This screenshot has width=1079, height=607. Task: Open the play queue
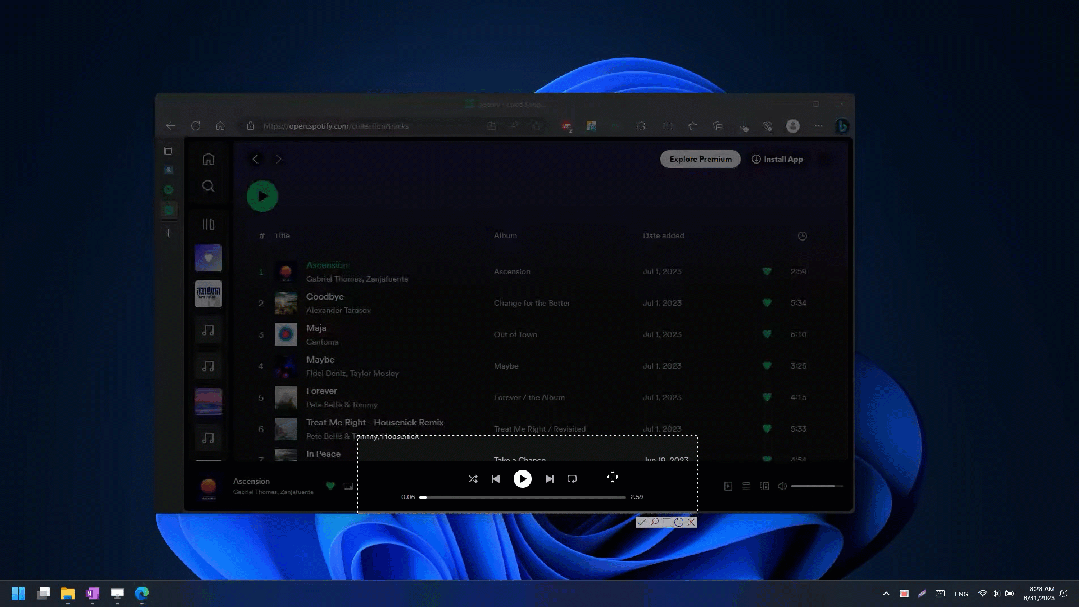pos(746,486)
